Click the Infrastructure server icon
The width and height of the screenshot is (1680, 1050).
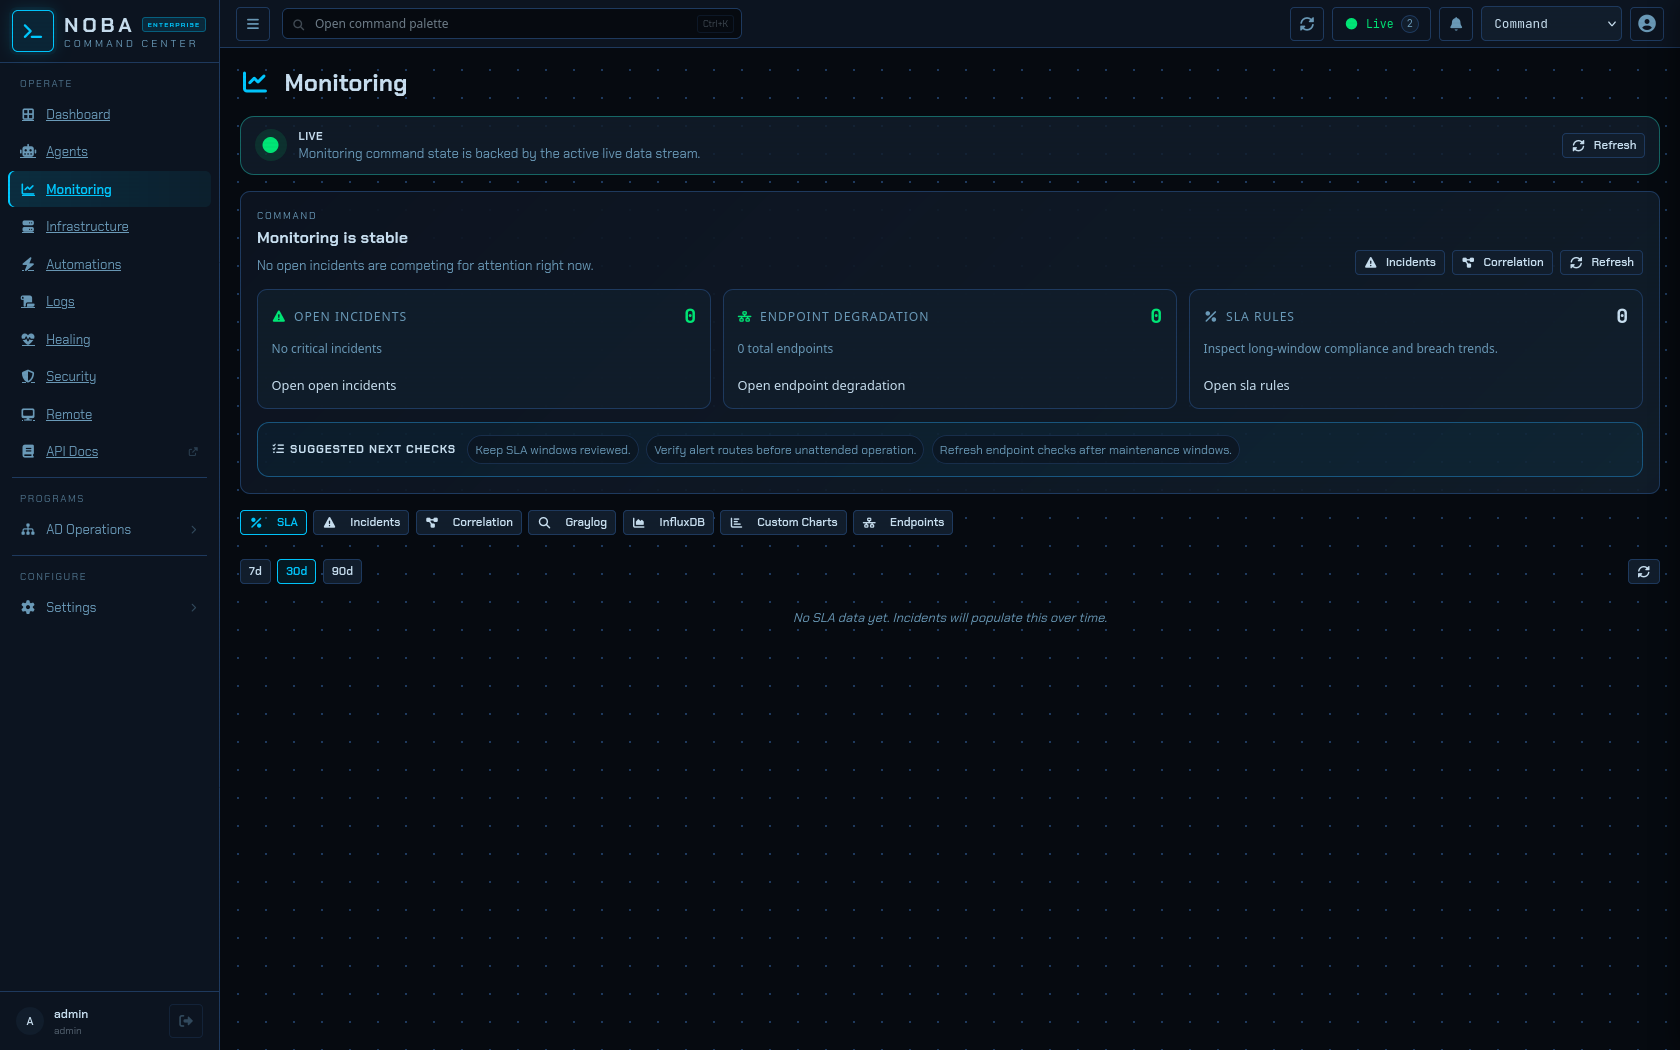pyautogui.click(x=28, y=227)
